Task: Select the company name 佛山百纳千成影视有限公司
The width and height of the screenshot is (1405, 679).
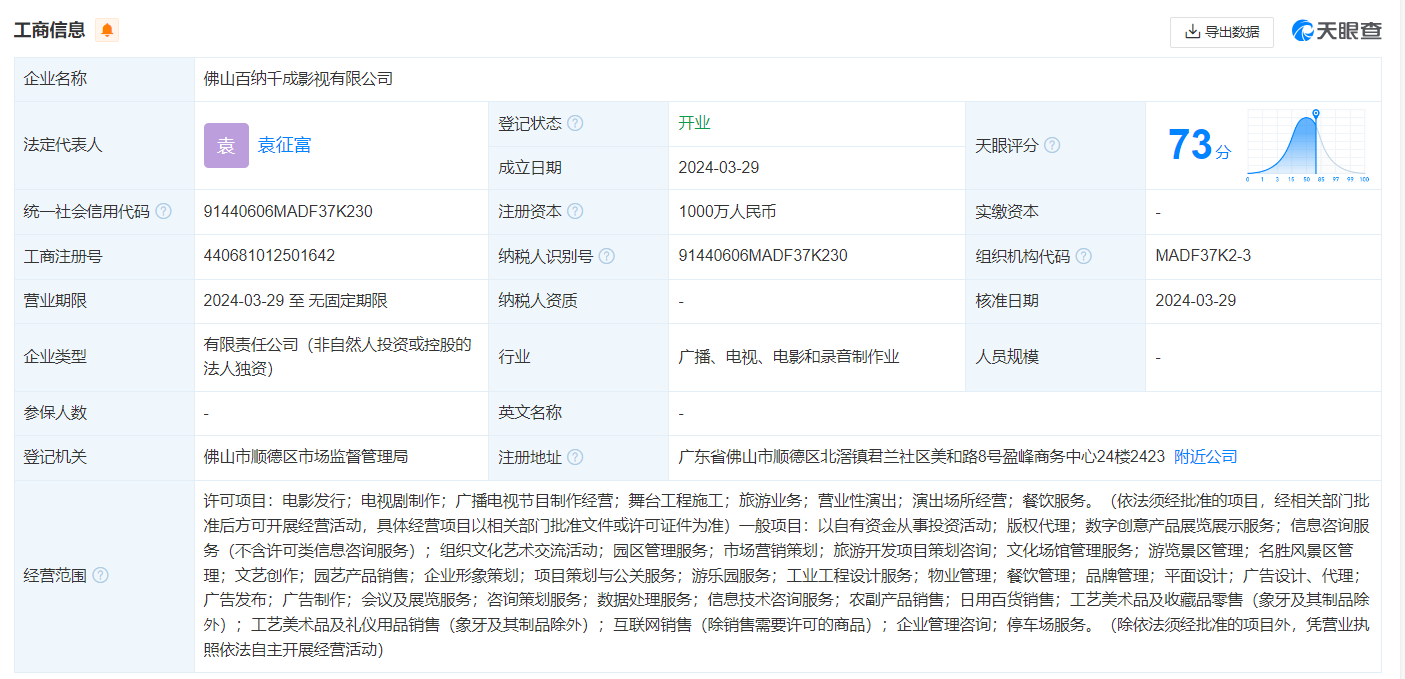Action: tap(298, 78)
